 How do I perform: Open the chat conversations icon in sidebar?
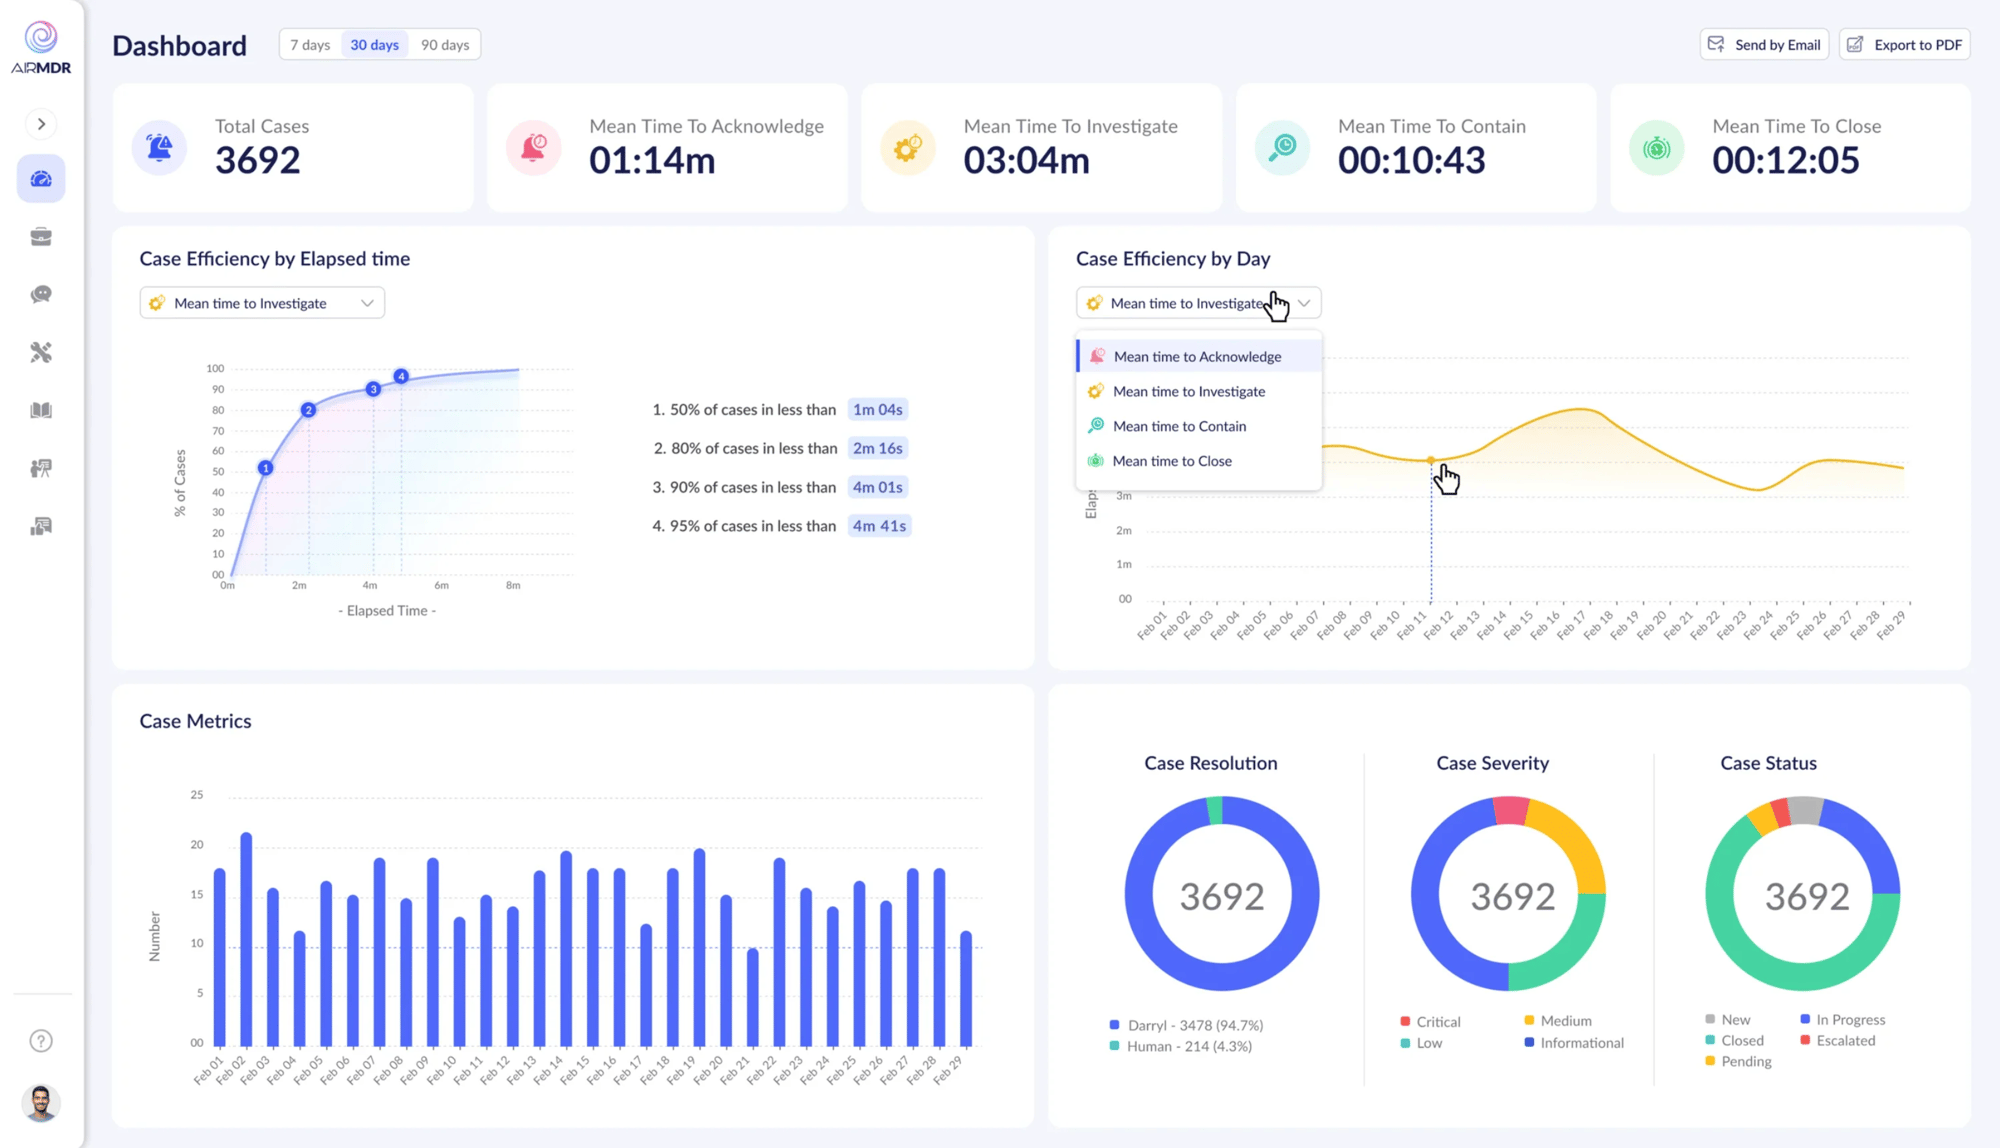41,293
